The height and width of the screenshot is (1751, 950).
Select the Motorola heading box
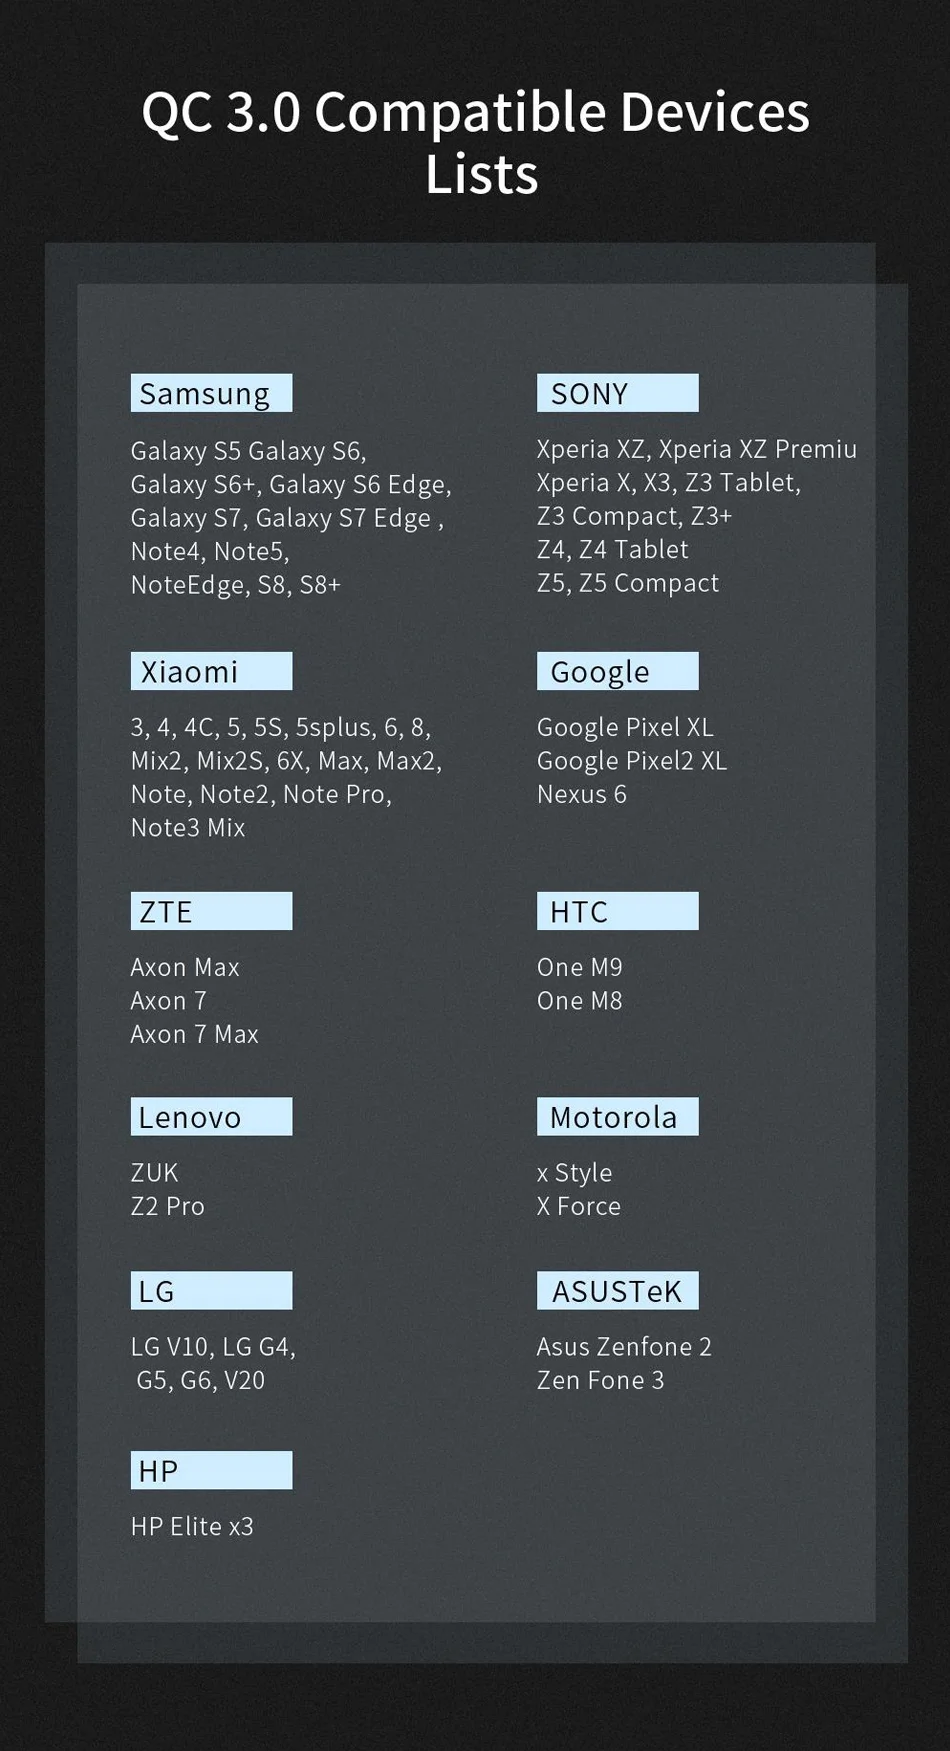coord(617,1117)
